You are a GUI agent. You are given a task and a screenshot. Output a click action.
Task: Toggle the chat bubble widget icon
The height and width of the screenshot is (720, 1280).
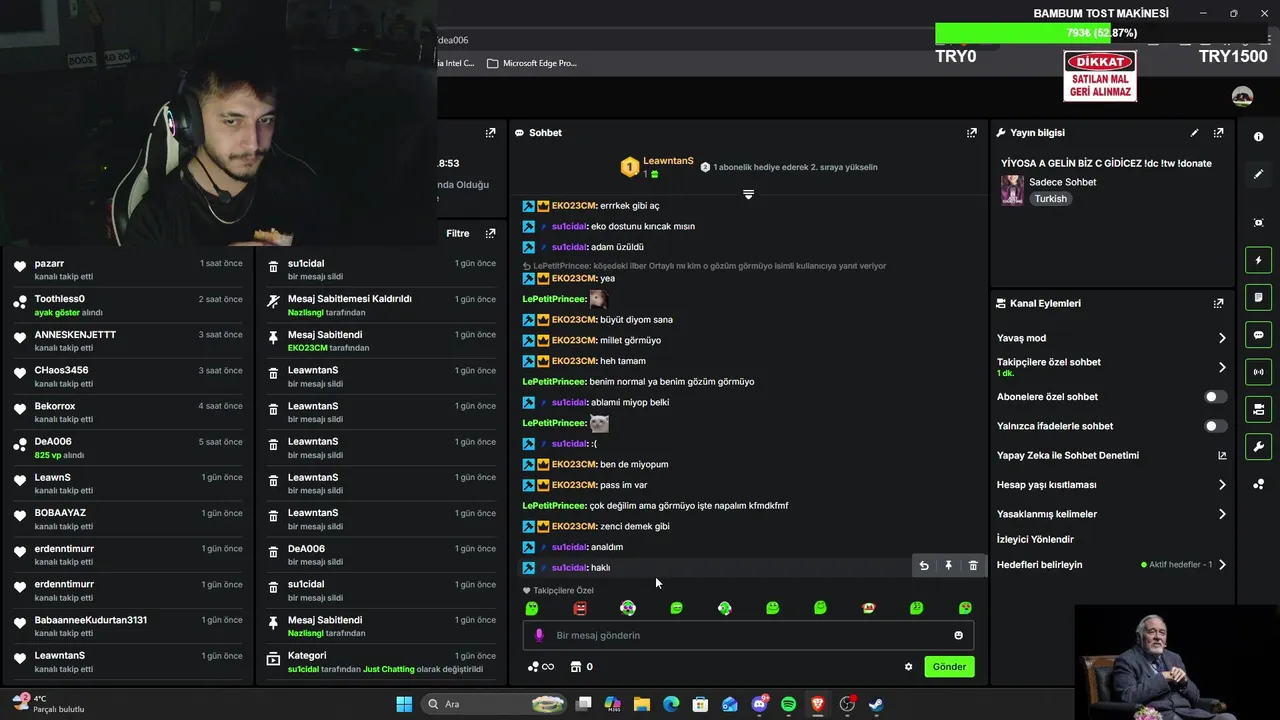coord(1258,335)
